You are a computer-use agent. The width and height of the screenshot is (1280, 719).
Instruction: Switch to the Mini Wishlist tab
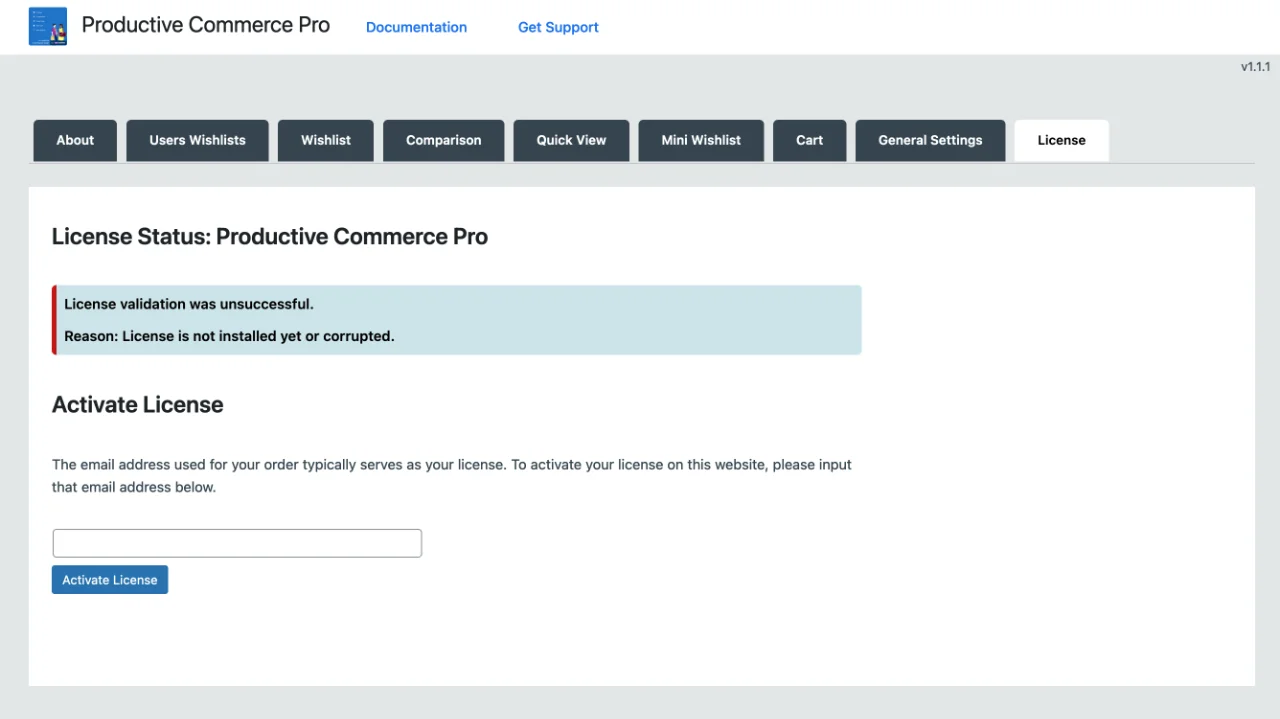[x=701, y=140]
